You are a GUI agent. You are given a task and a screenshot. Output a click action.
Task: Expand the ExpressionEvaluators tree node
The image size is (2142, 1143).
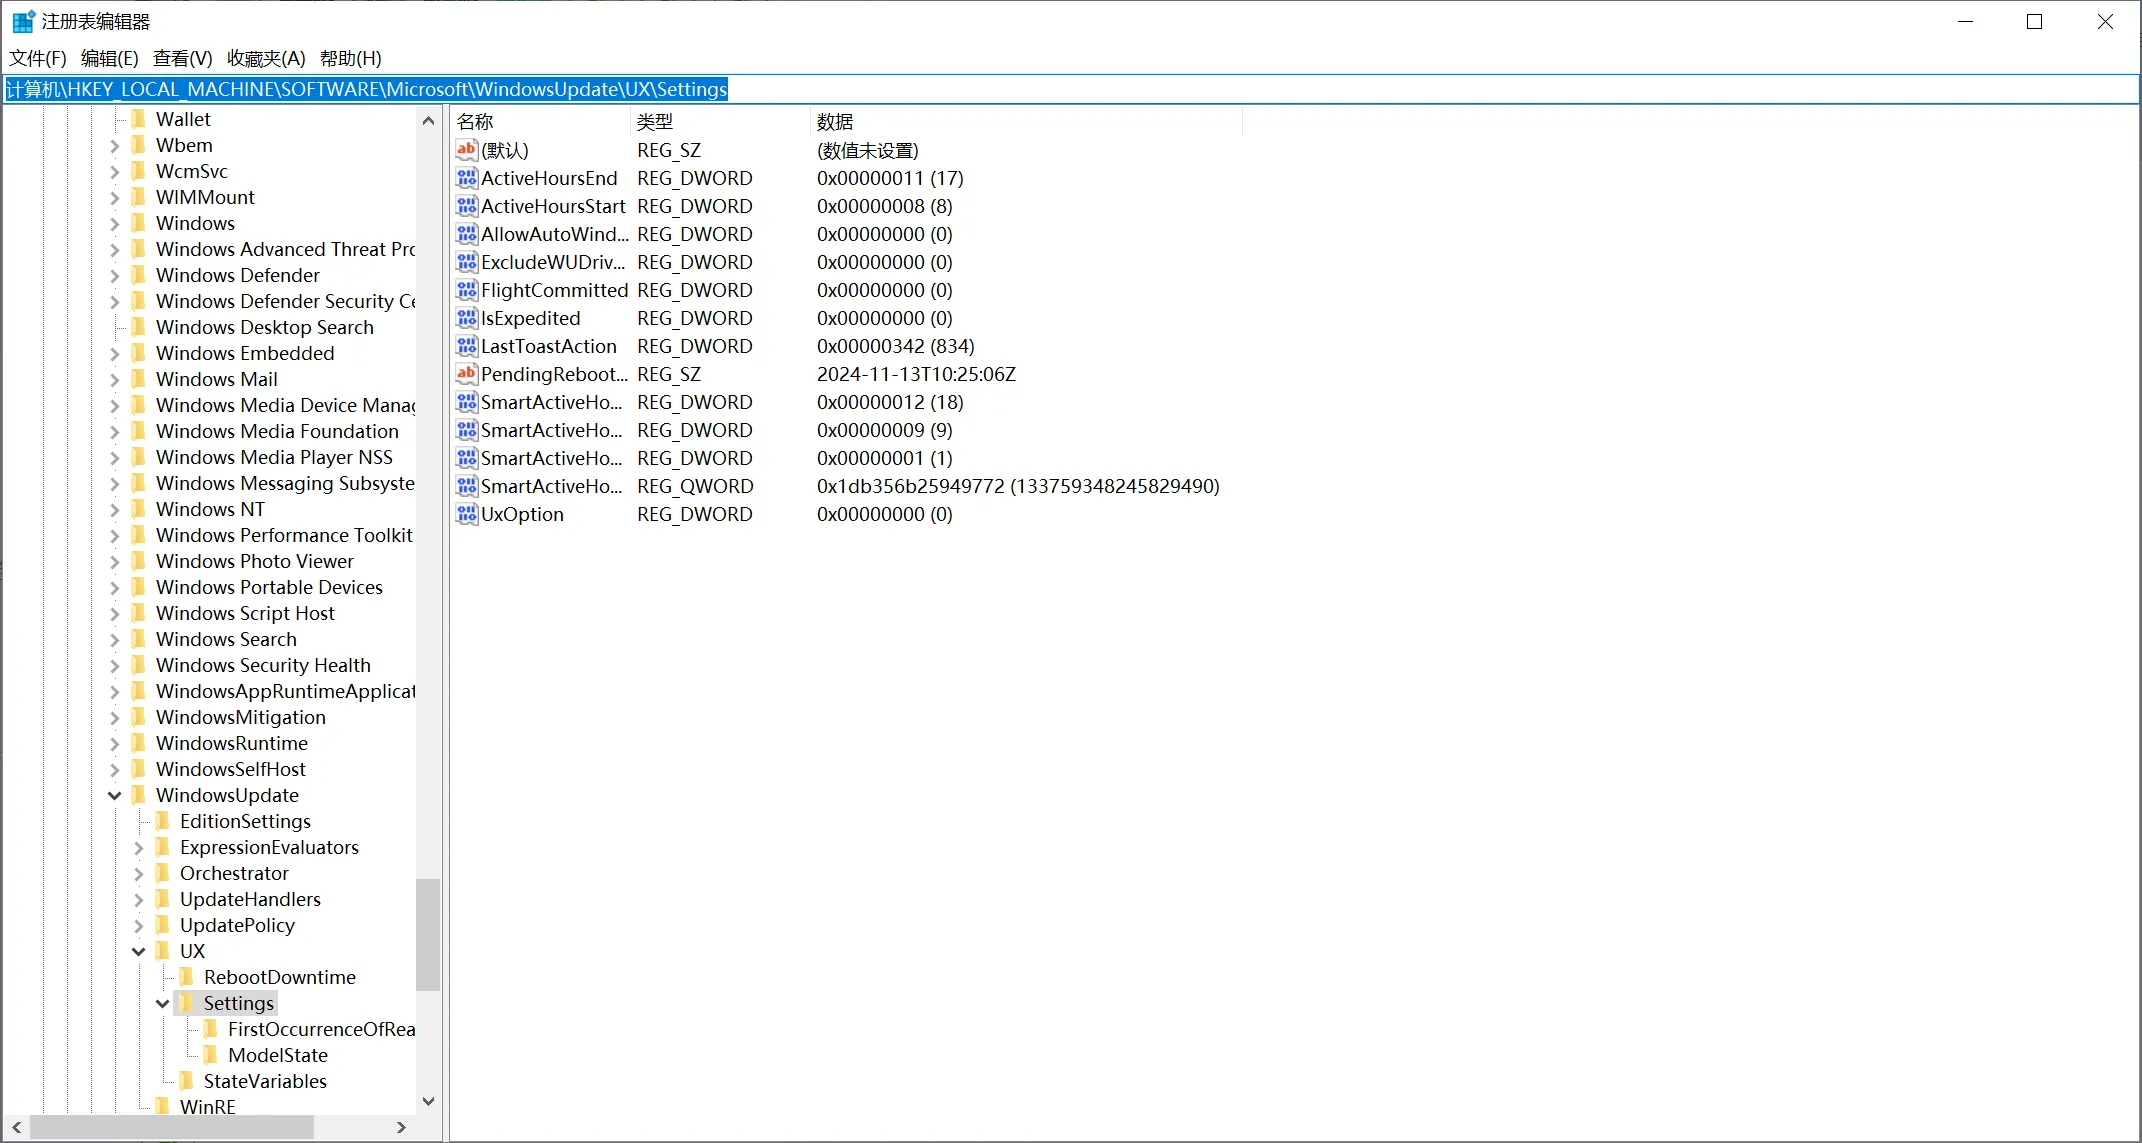click(138, 848)
